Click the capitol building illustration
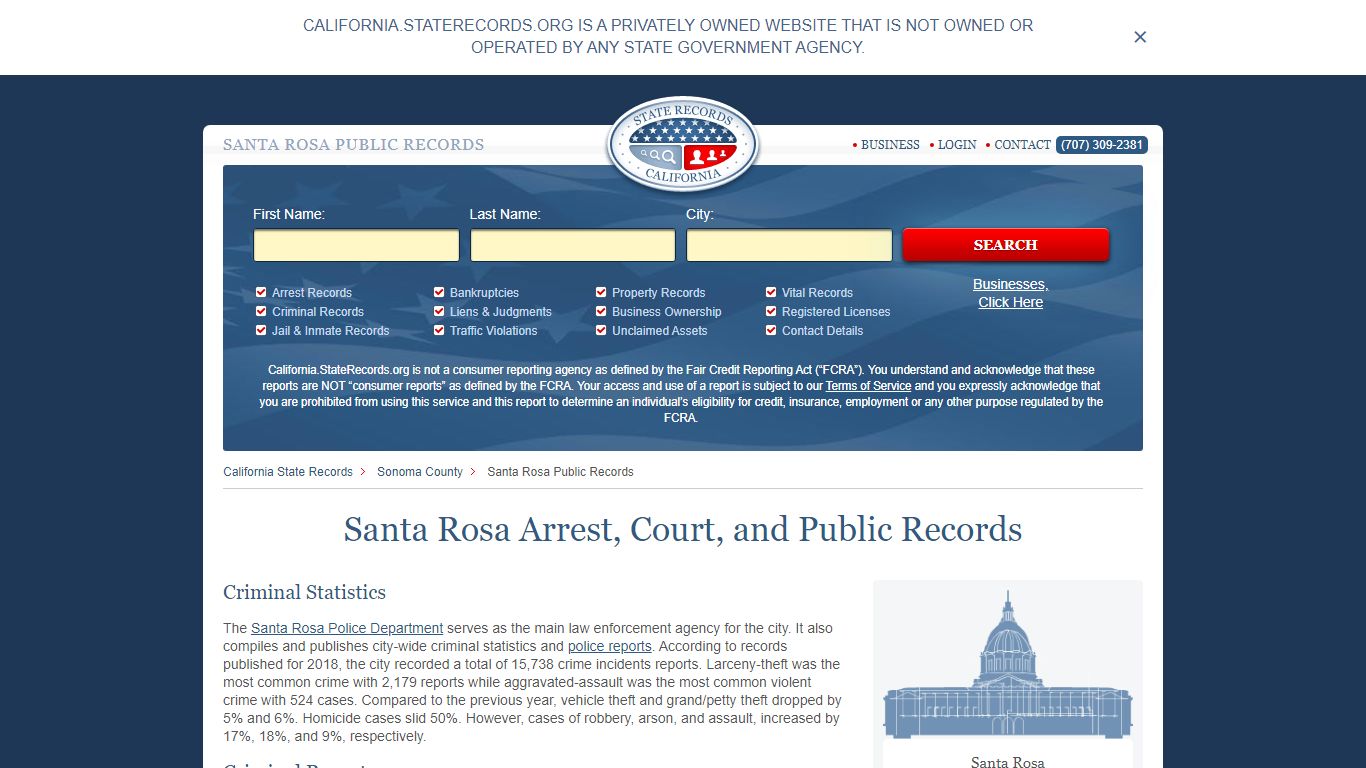The height and width of the screenshot is (768, 1366). [1008, 666]
